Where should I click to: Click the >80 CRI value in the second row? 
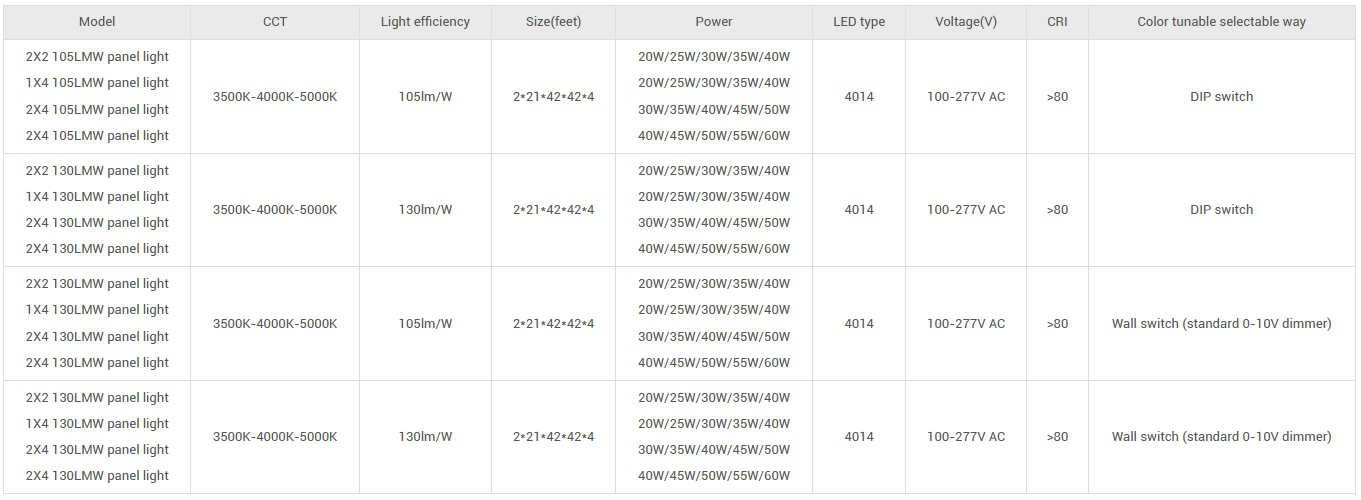pos(1057,210)
